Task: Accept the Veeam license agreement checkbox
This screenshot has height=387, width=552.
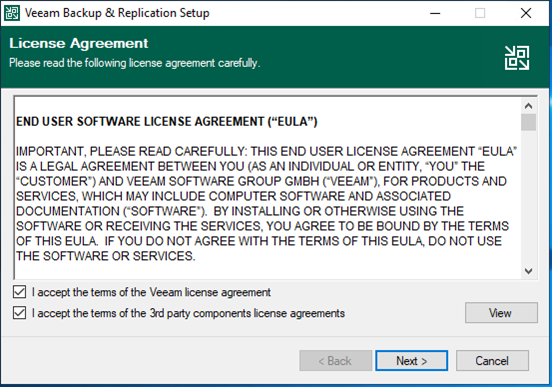Action: [19, 292]
